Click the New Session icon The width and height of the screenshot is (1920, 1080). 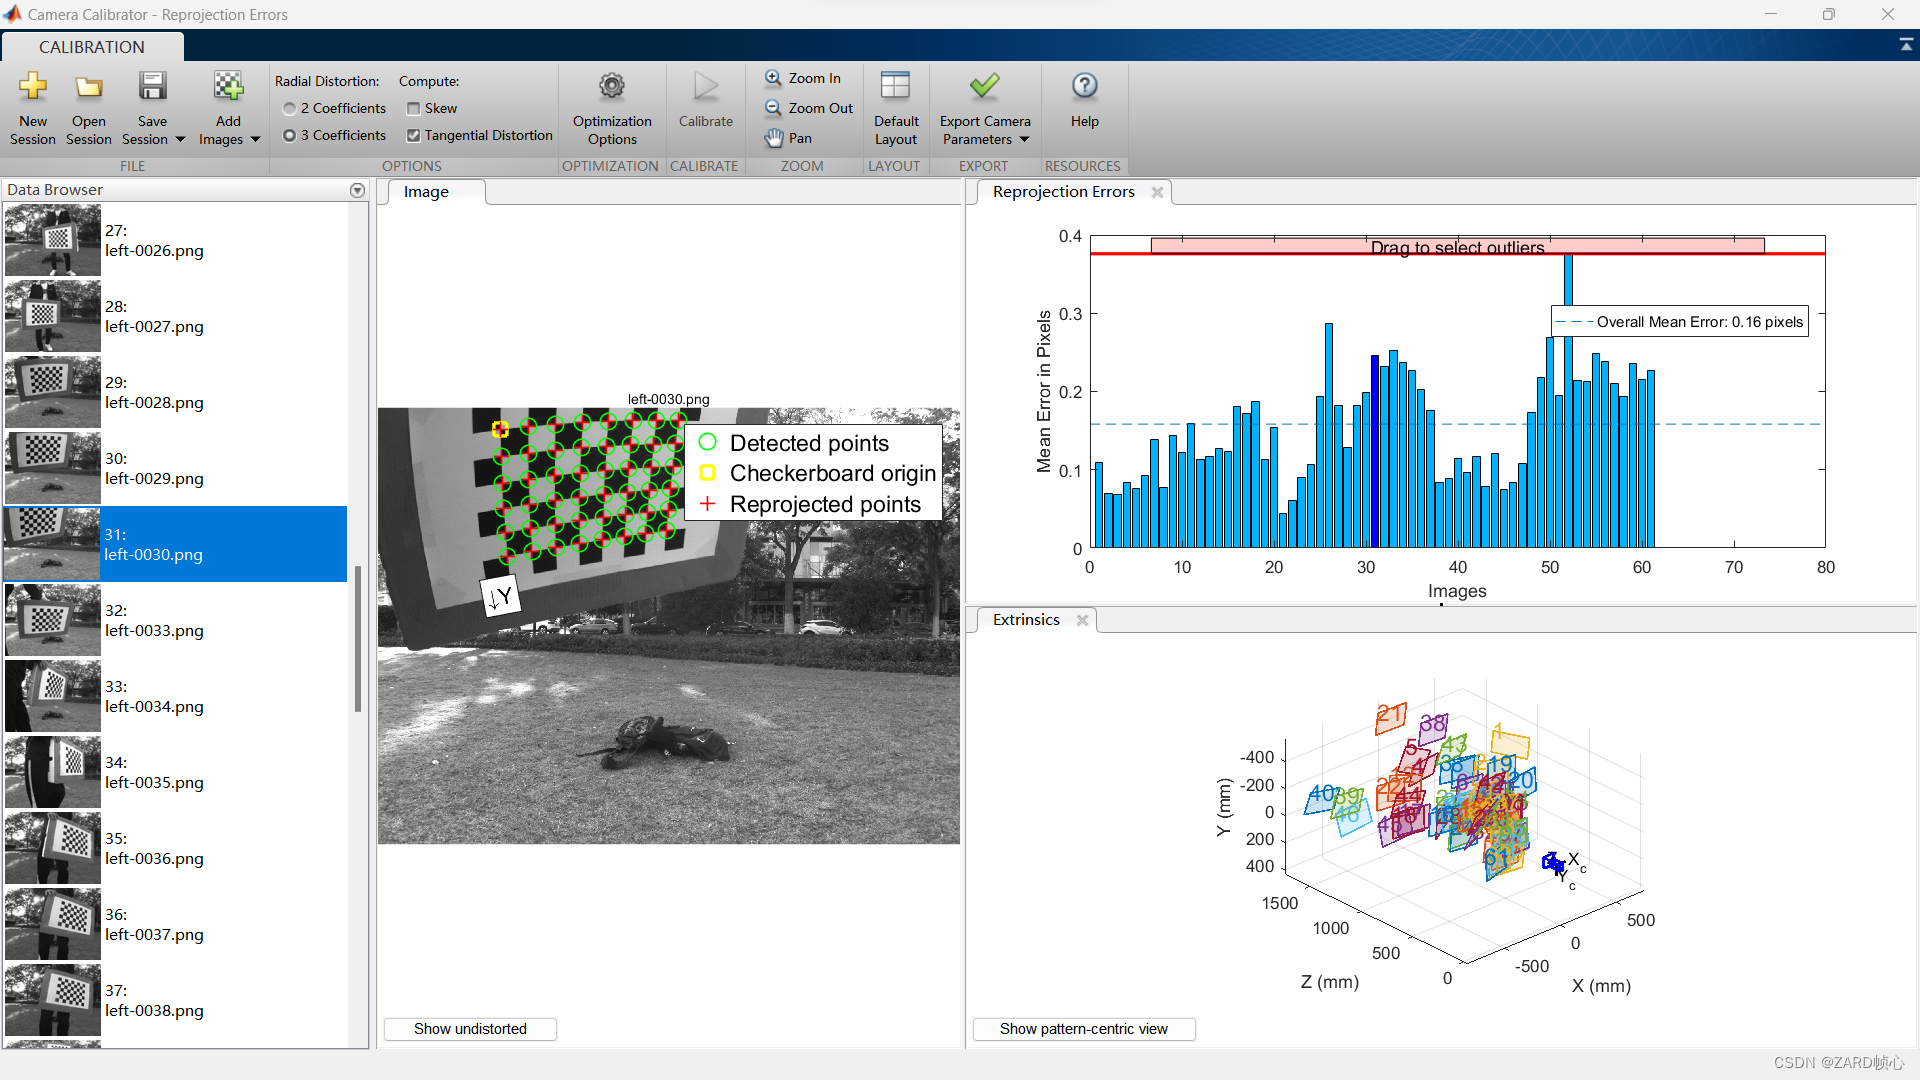(x=33, y=87)
